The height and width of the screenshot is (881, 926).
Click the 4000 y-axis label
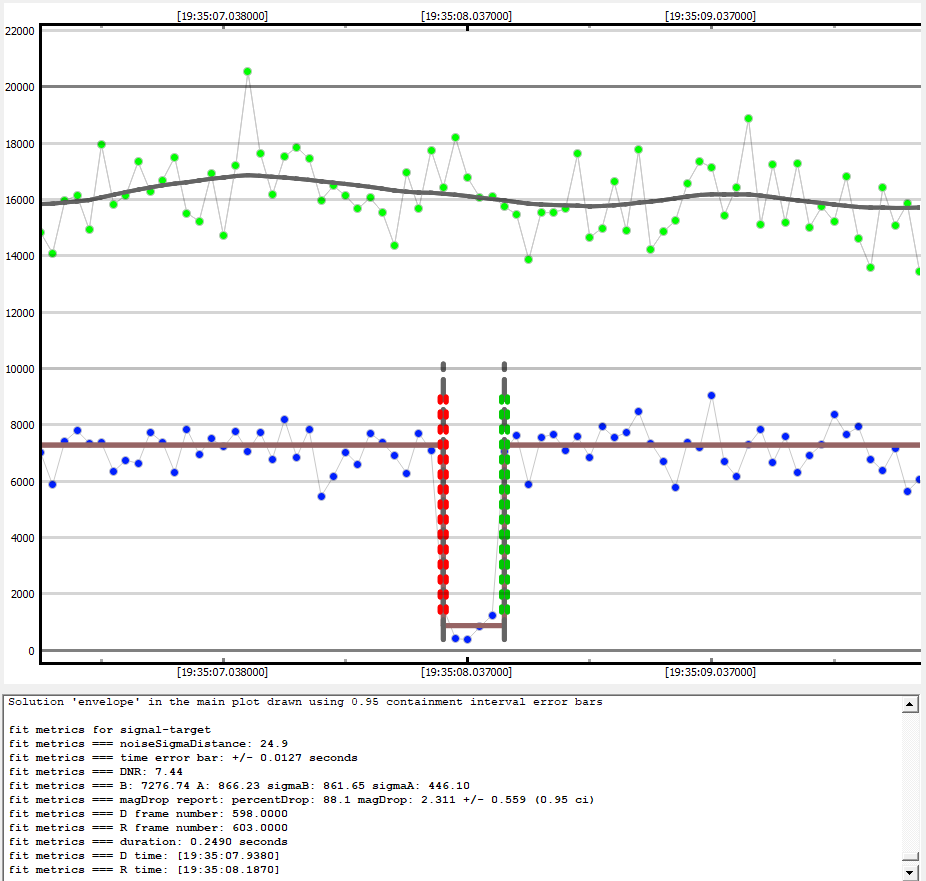pos(23,538)
